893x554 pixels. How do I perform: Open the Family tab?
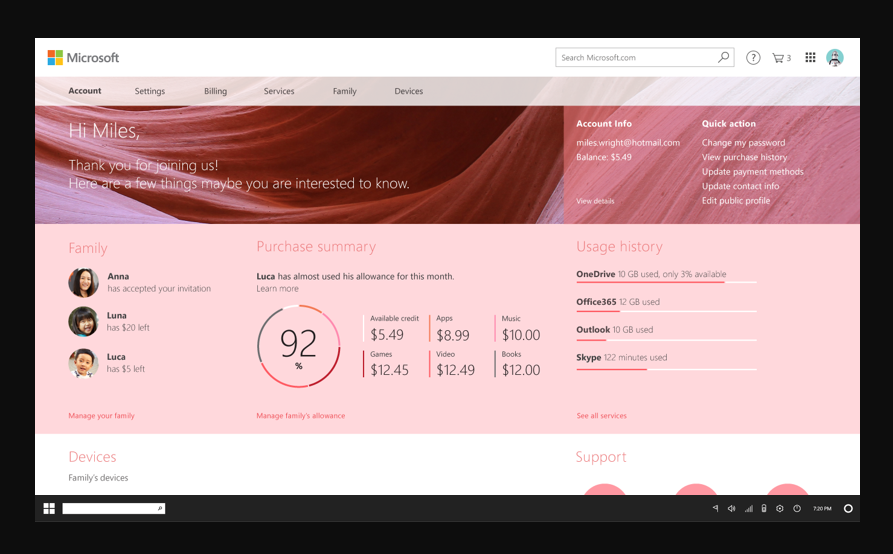344,91
